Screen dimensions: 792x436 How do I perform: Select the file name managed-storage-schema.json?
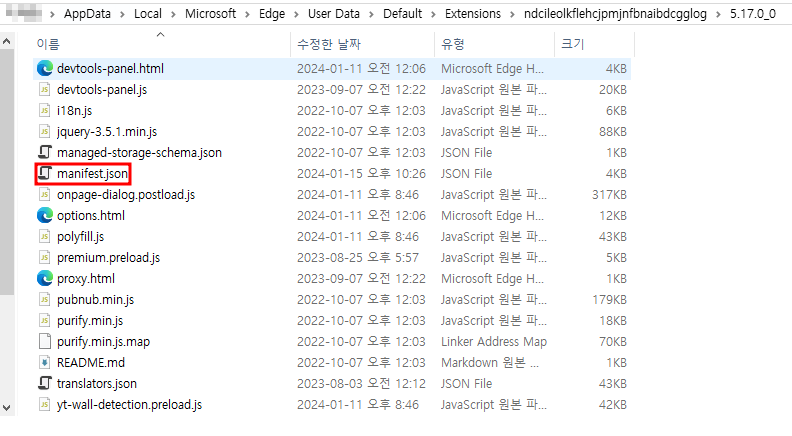[139, 153]
